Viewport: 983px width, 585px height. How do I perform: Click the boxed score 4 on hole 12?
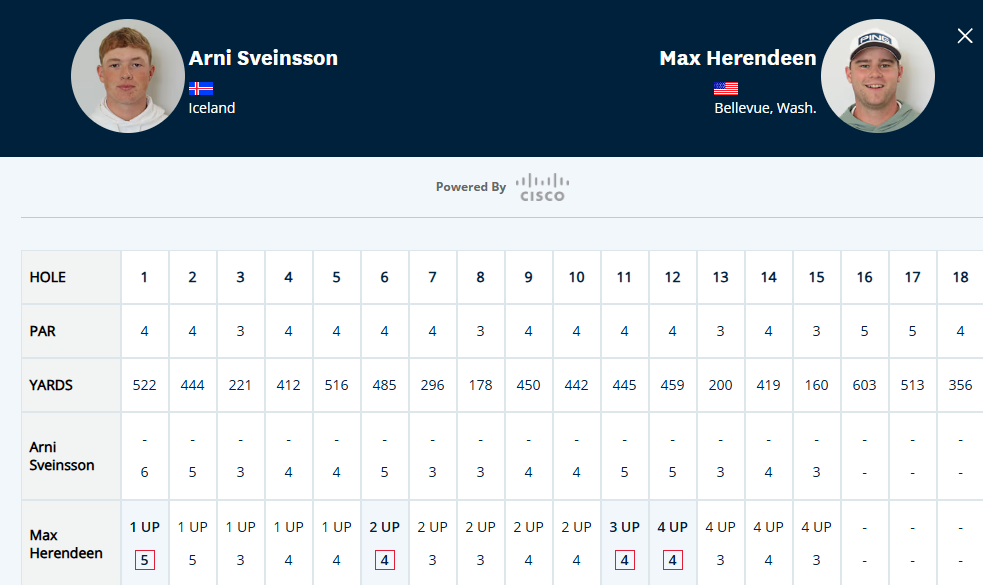coord(673,561)
